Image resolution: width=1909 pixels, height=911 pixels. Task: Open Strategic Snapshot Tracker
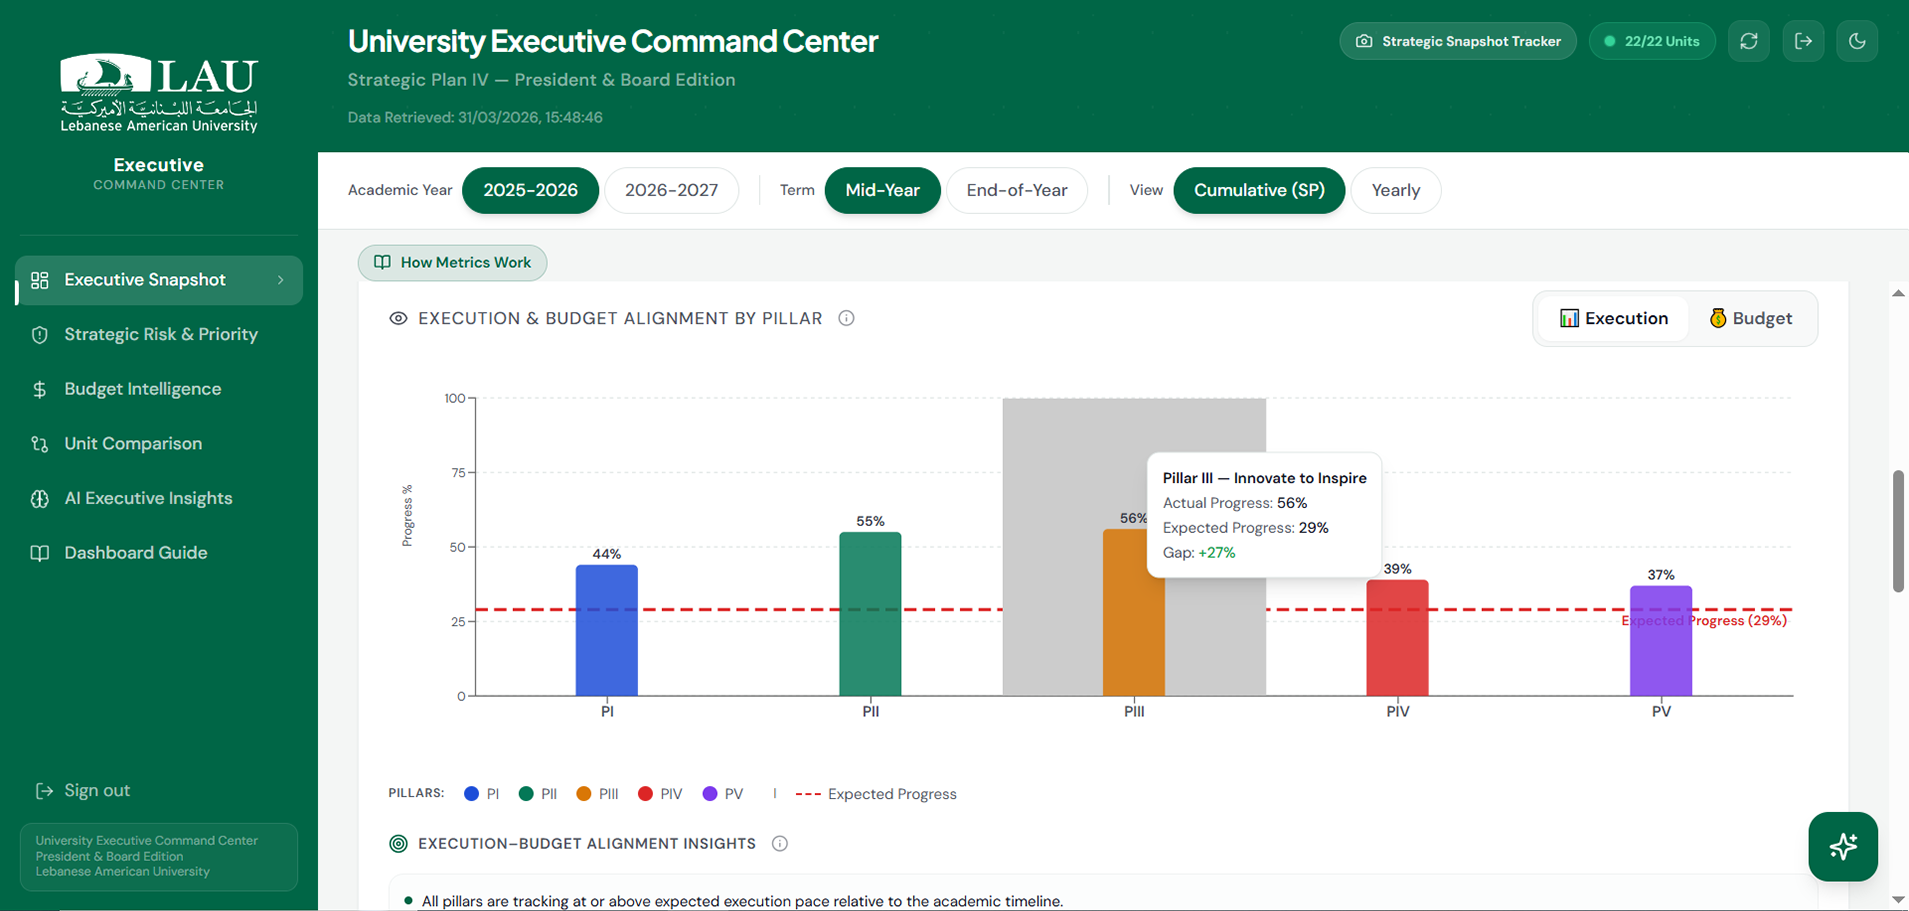[x=1457, y=41]
